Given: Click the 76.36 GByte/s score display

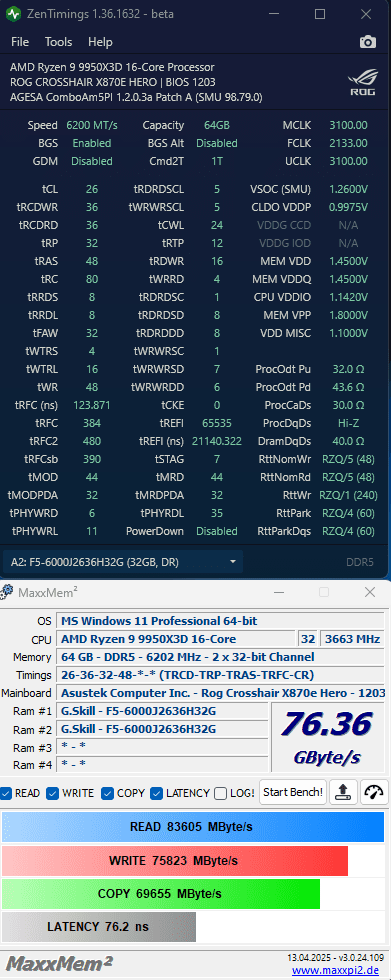Looking at the screenshot, I should (x=329, y=737).
